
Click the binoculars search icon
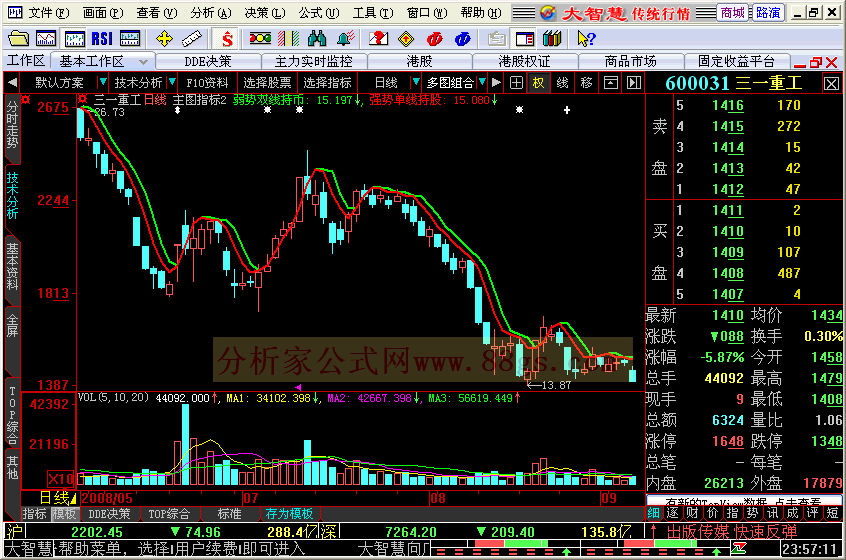click(317, 39)
